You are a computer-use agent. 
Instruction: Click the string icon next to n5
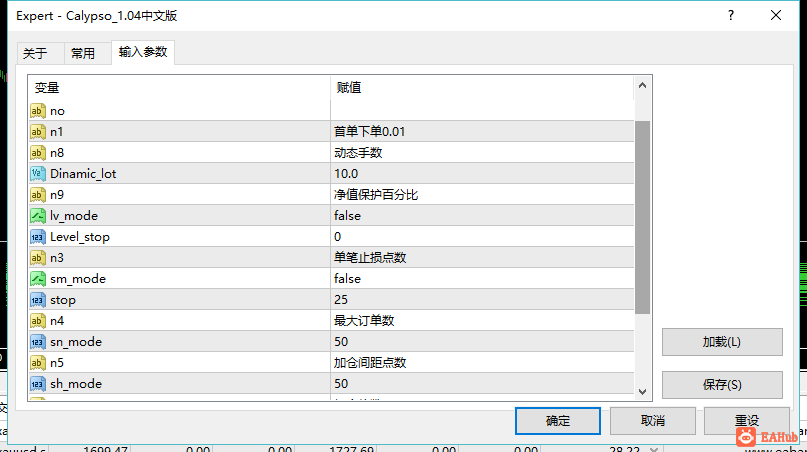(38, 363)
